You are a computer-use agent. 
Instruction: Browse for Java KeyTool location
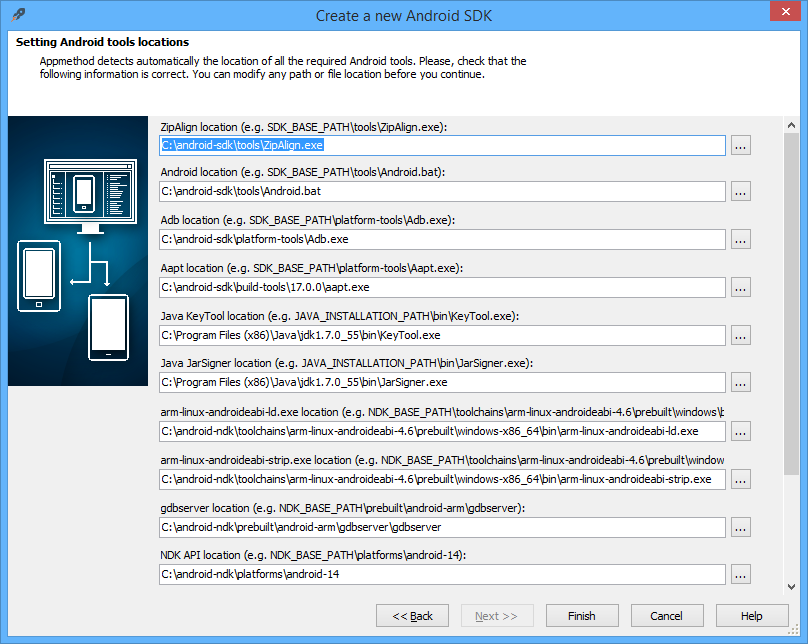click(x=740, y=336)
